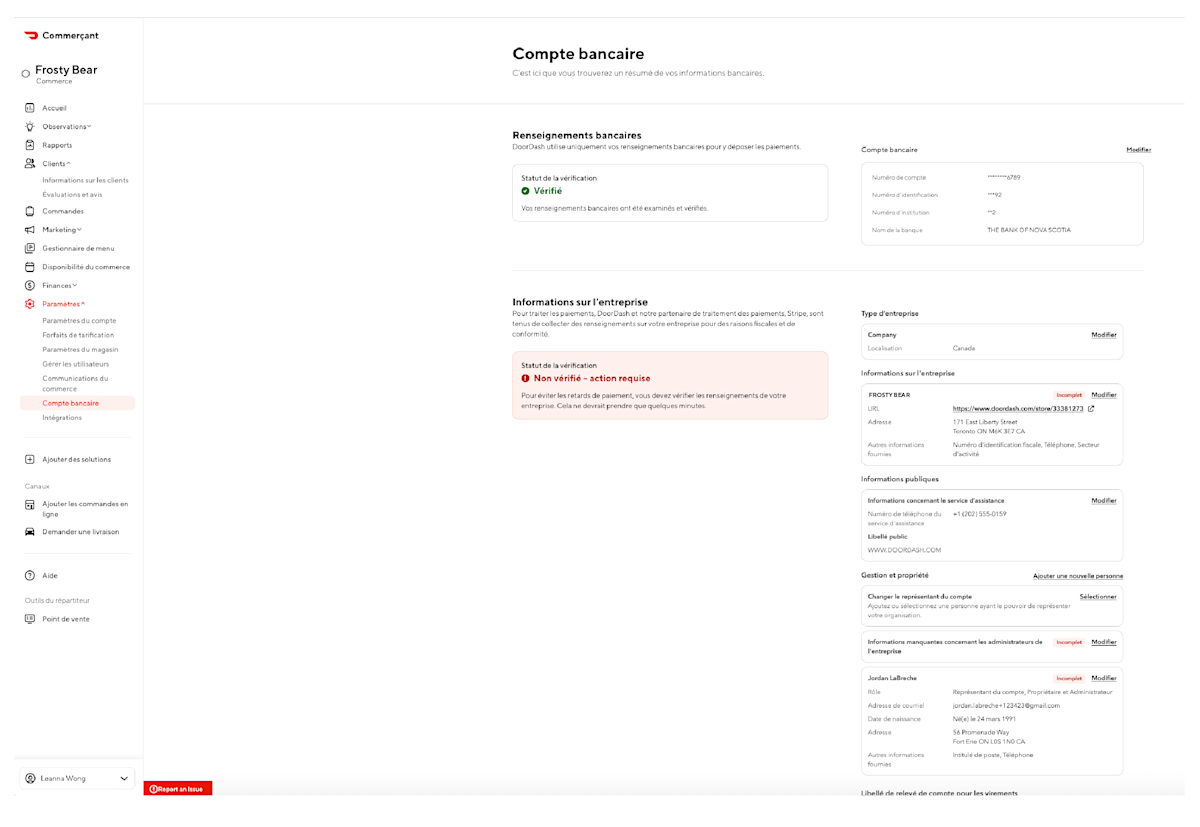Viewport: 1200px width, 827px height.
Task: Click the Report an Issue button
Action: coord(178,788)
